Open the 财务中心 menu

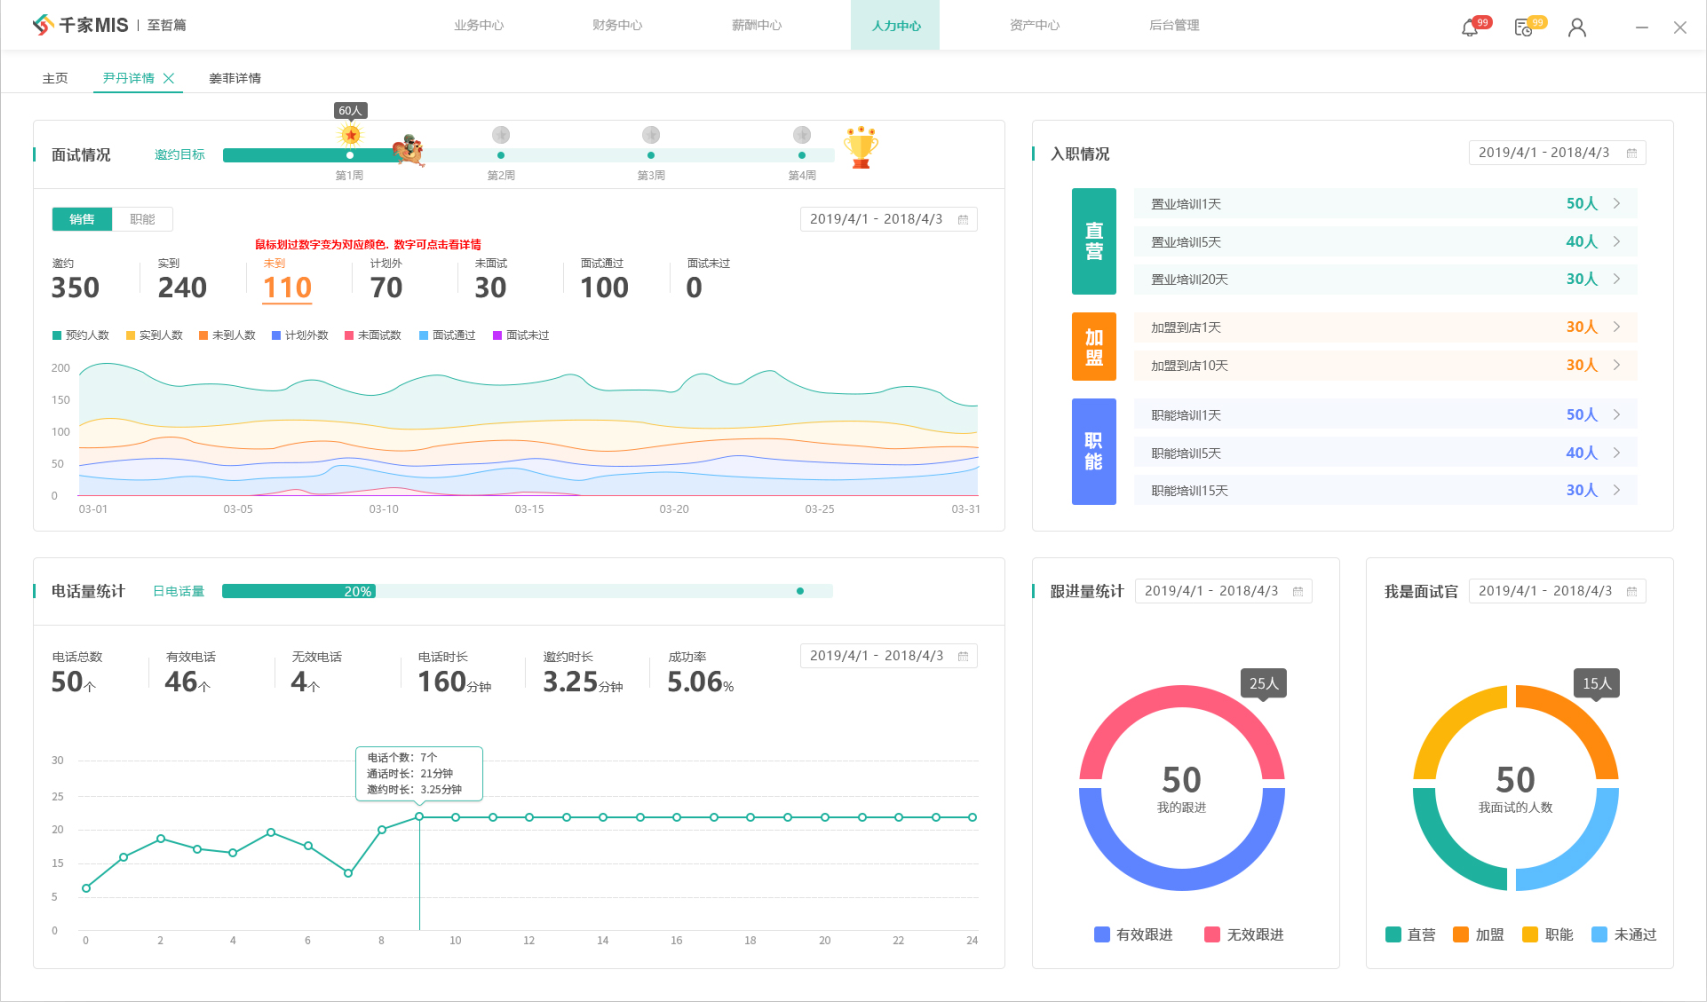[617, 25]
